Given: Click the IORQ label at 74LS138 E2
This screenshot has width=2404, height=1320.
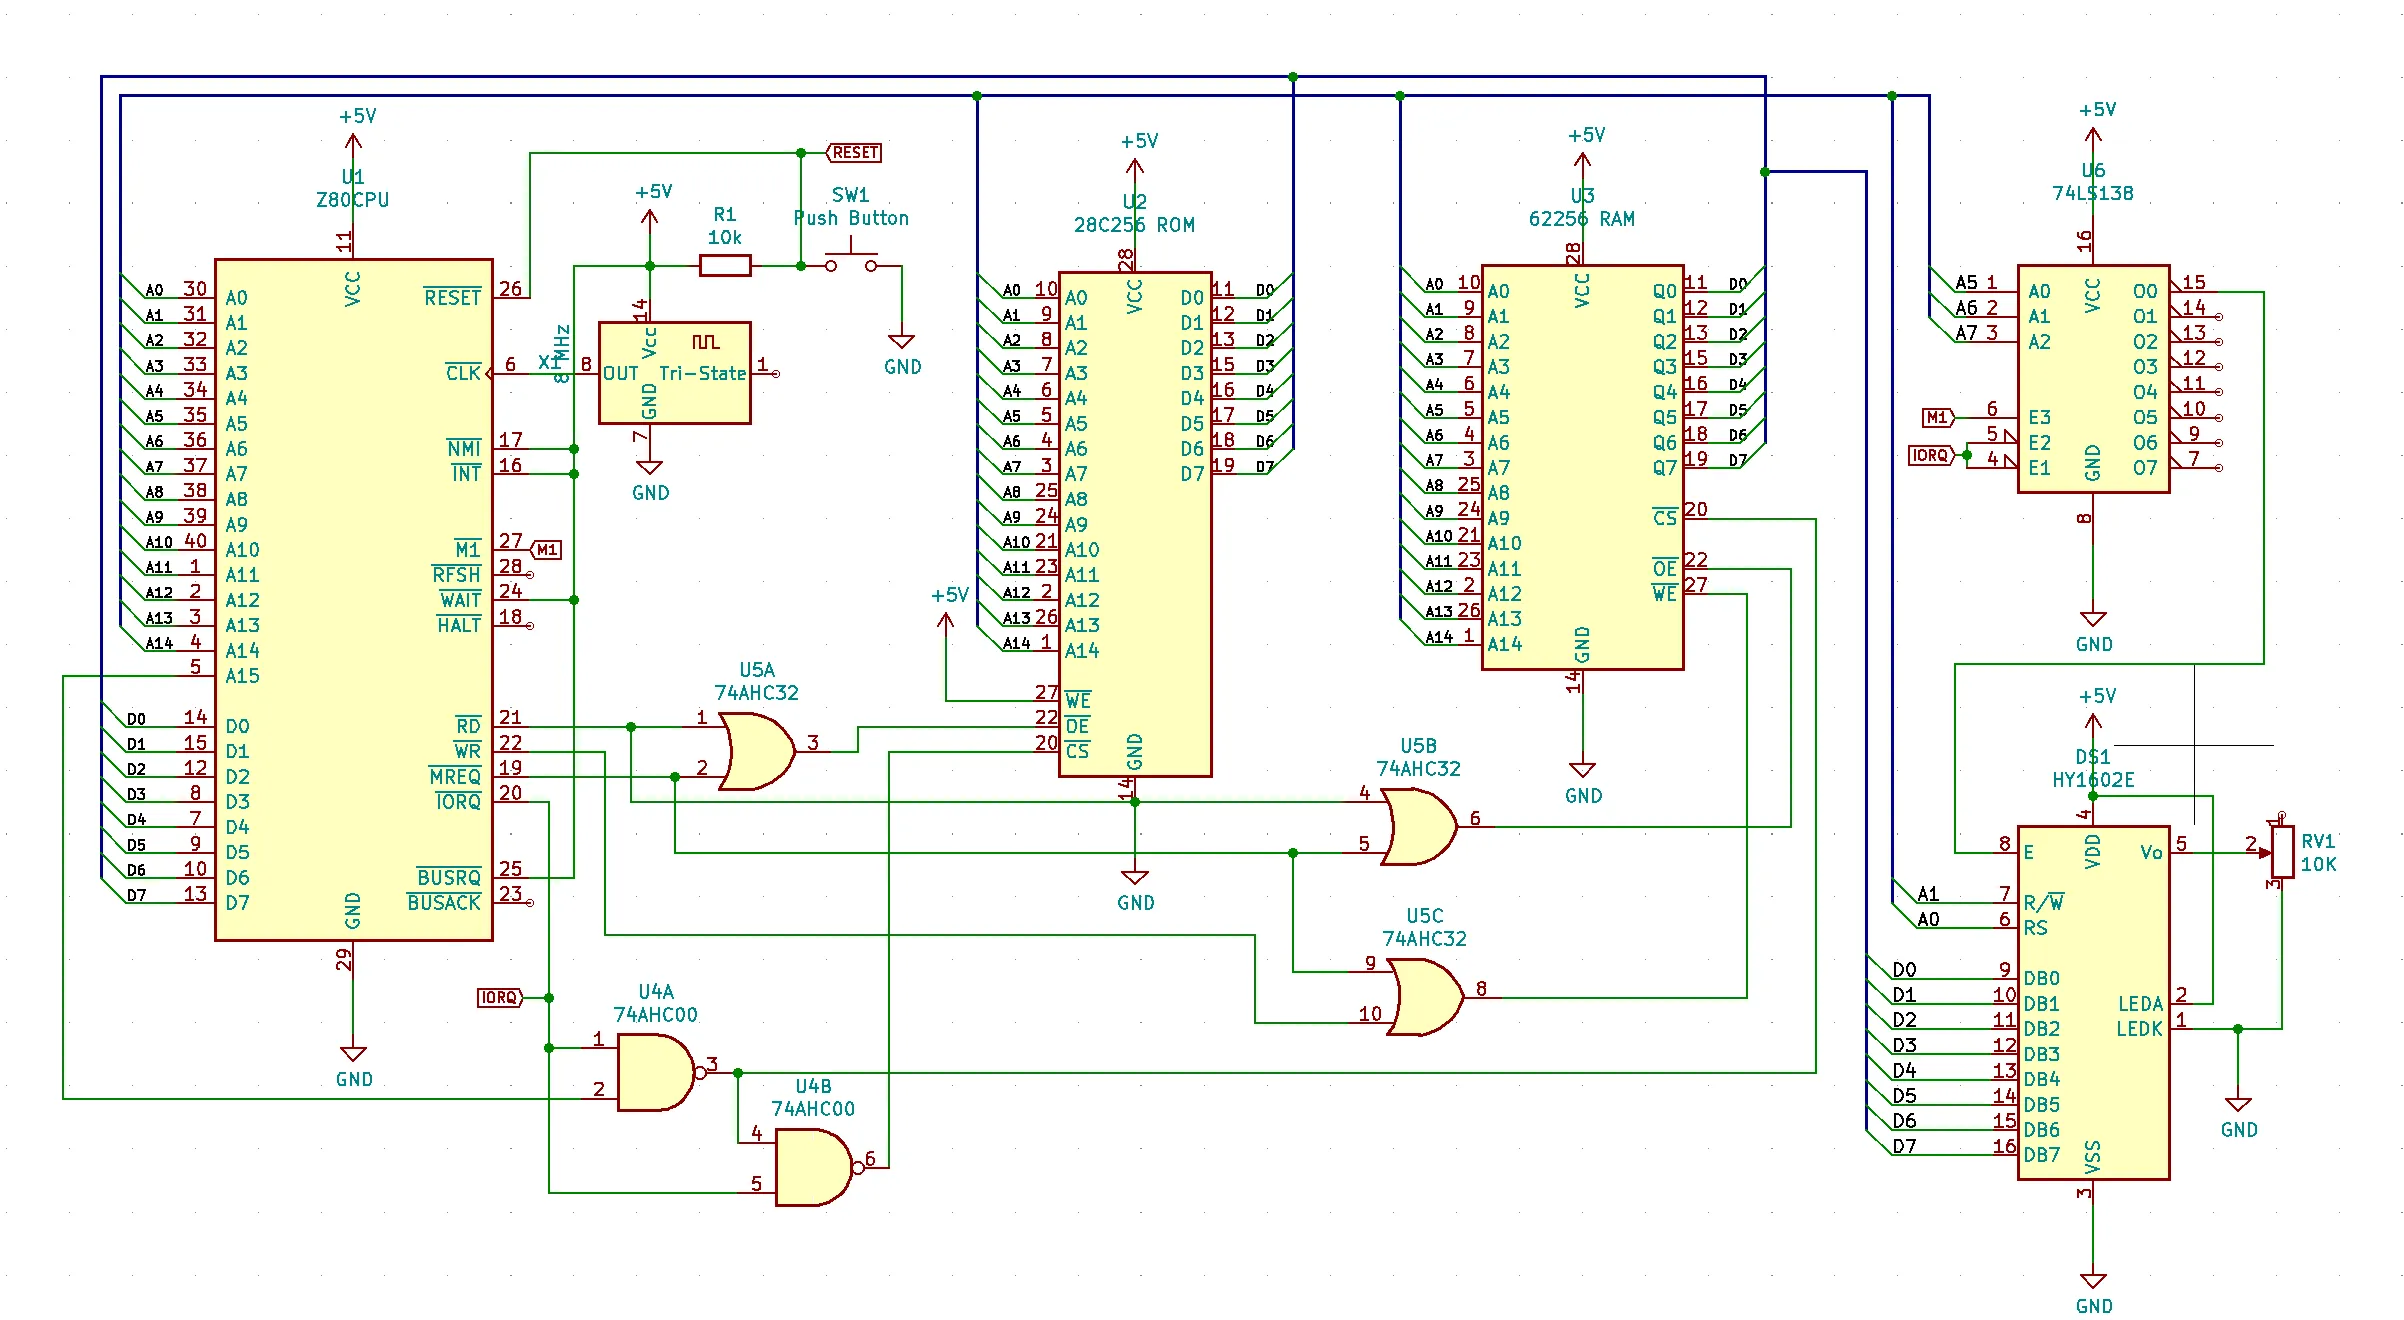Looking at the screenshot, I should tap(1931, 455).
